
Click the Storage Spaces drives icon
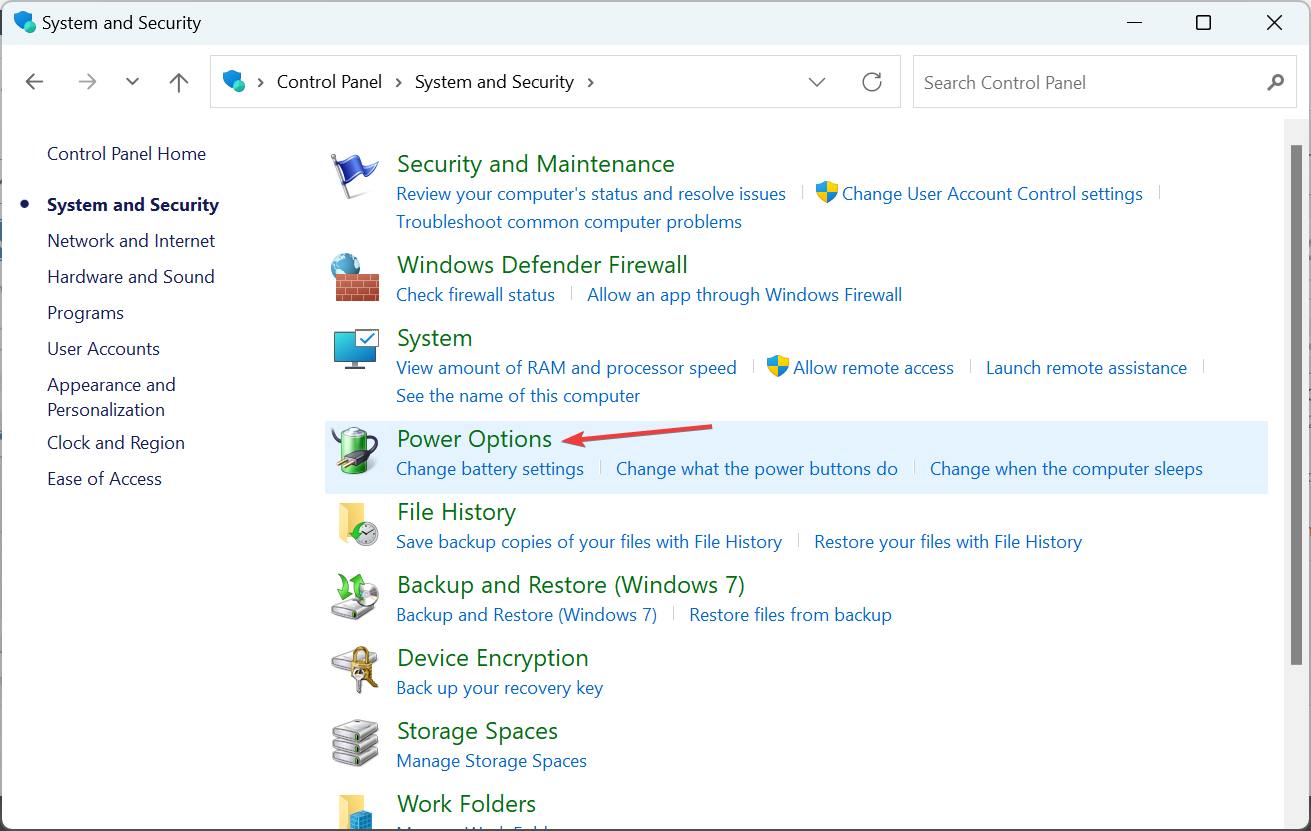click(355, 743)
